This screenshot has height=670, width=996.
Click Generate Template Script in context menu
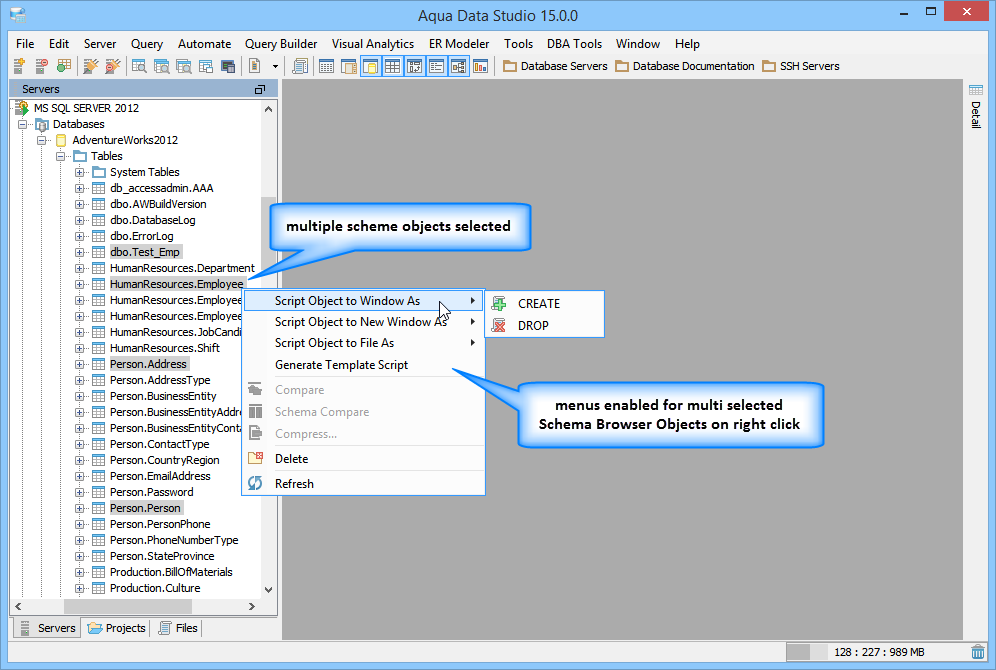[x=363, y=365]
